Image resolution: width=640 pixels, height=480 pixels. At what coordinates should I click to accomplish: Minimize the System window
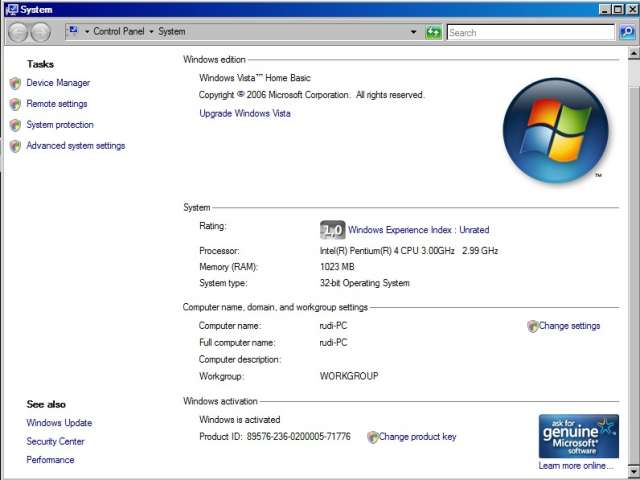605,9
